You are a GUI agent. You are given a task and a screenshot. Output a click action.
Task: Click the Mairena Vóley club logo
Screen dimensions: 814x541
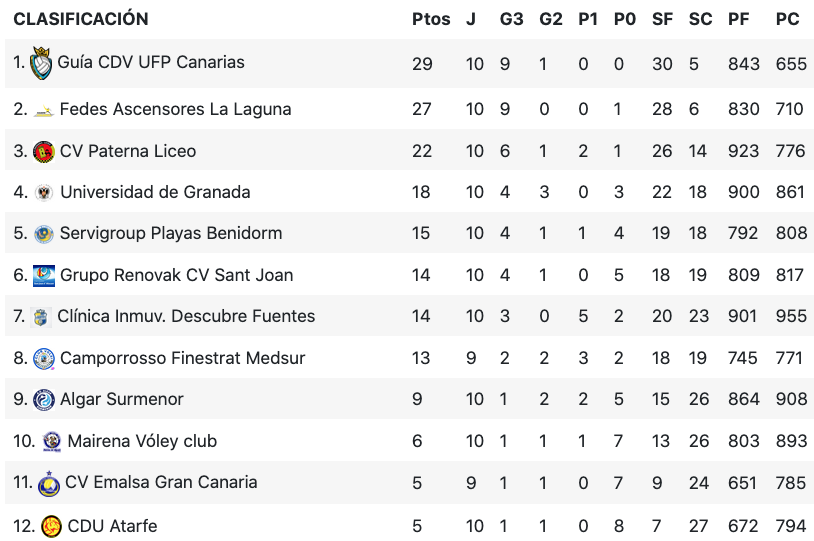click(x=52, y=441)
